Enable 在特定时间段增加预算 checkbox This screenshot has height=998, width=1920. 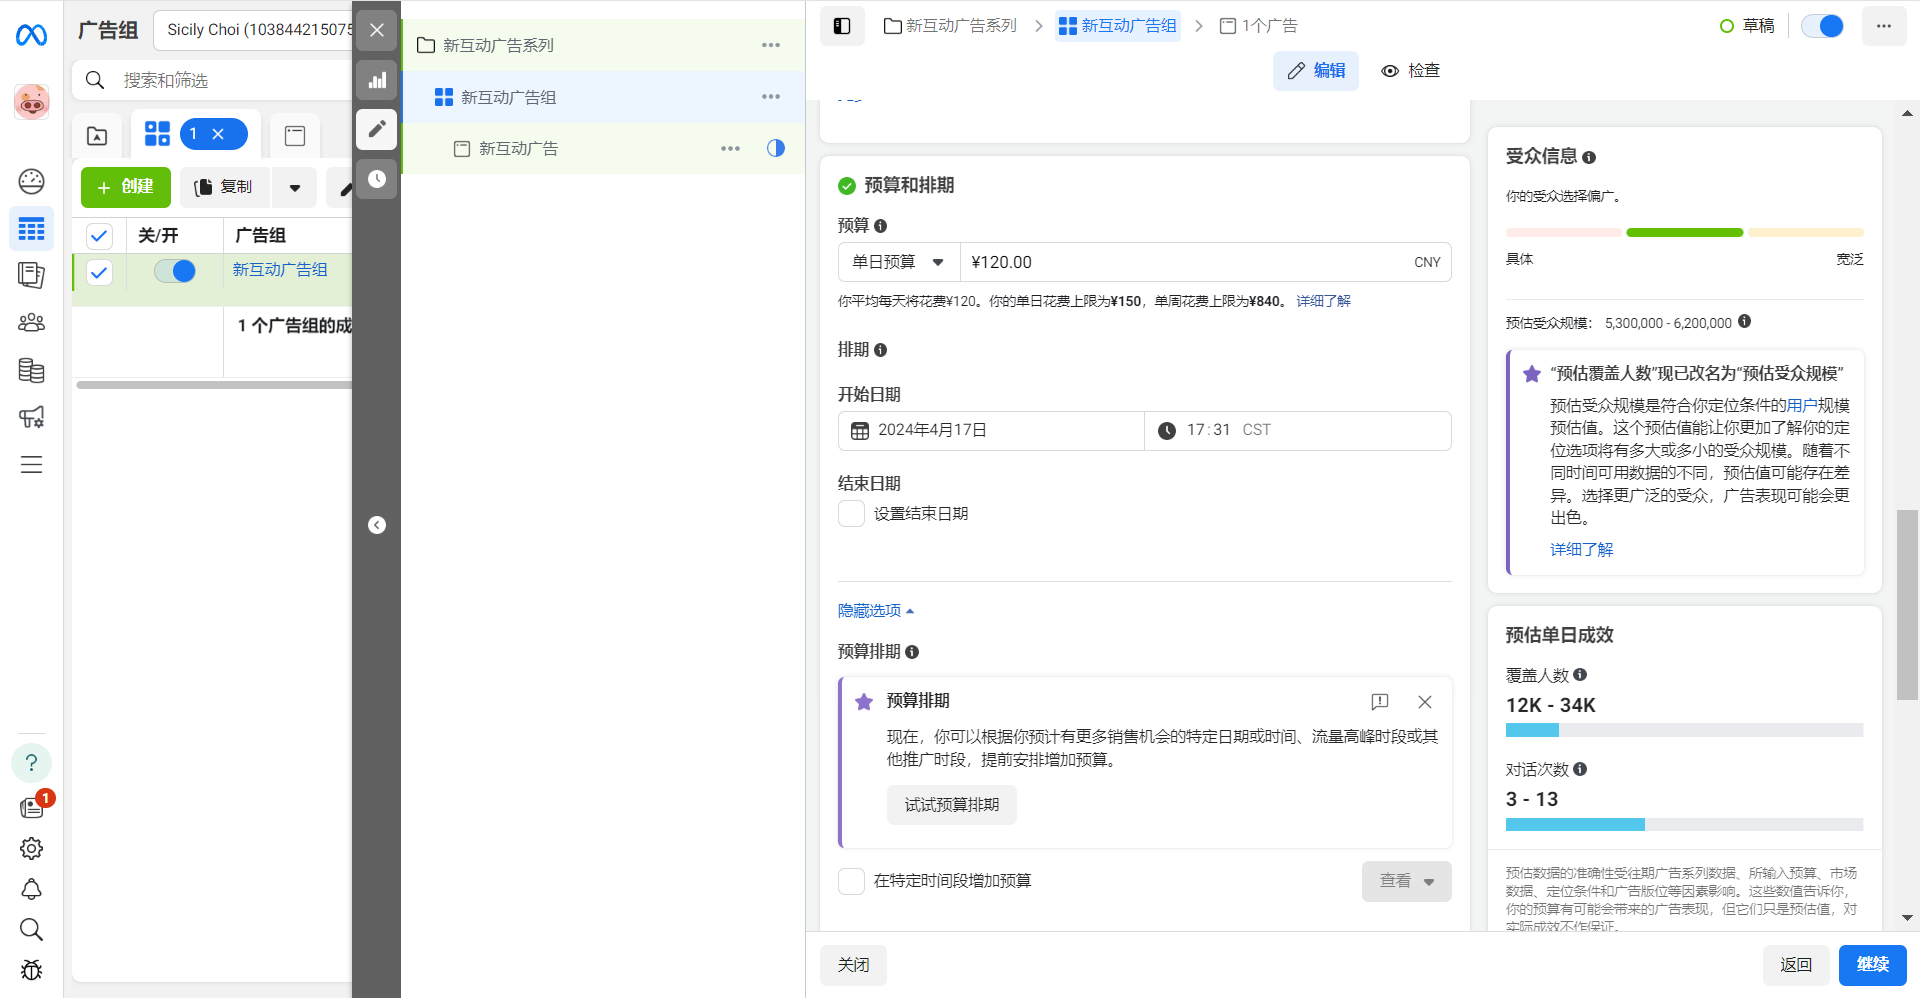[x=851, y=881]
